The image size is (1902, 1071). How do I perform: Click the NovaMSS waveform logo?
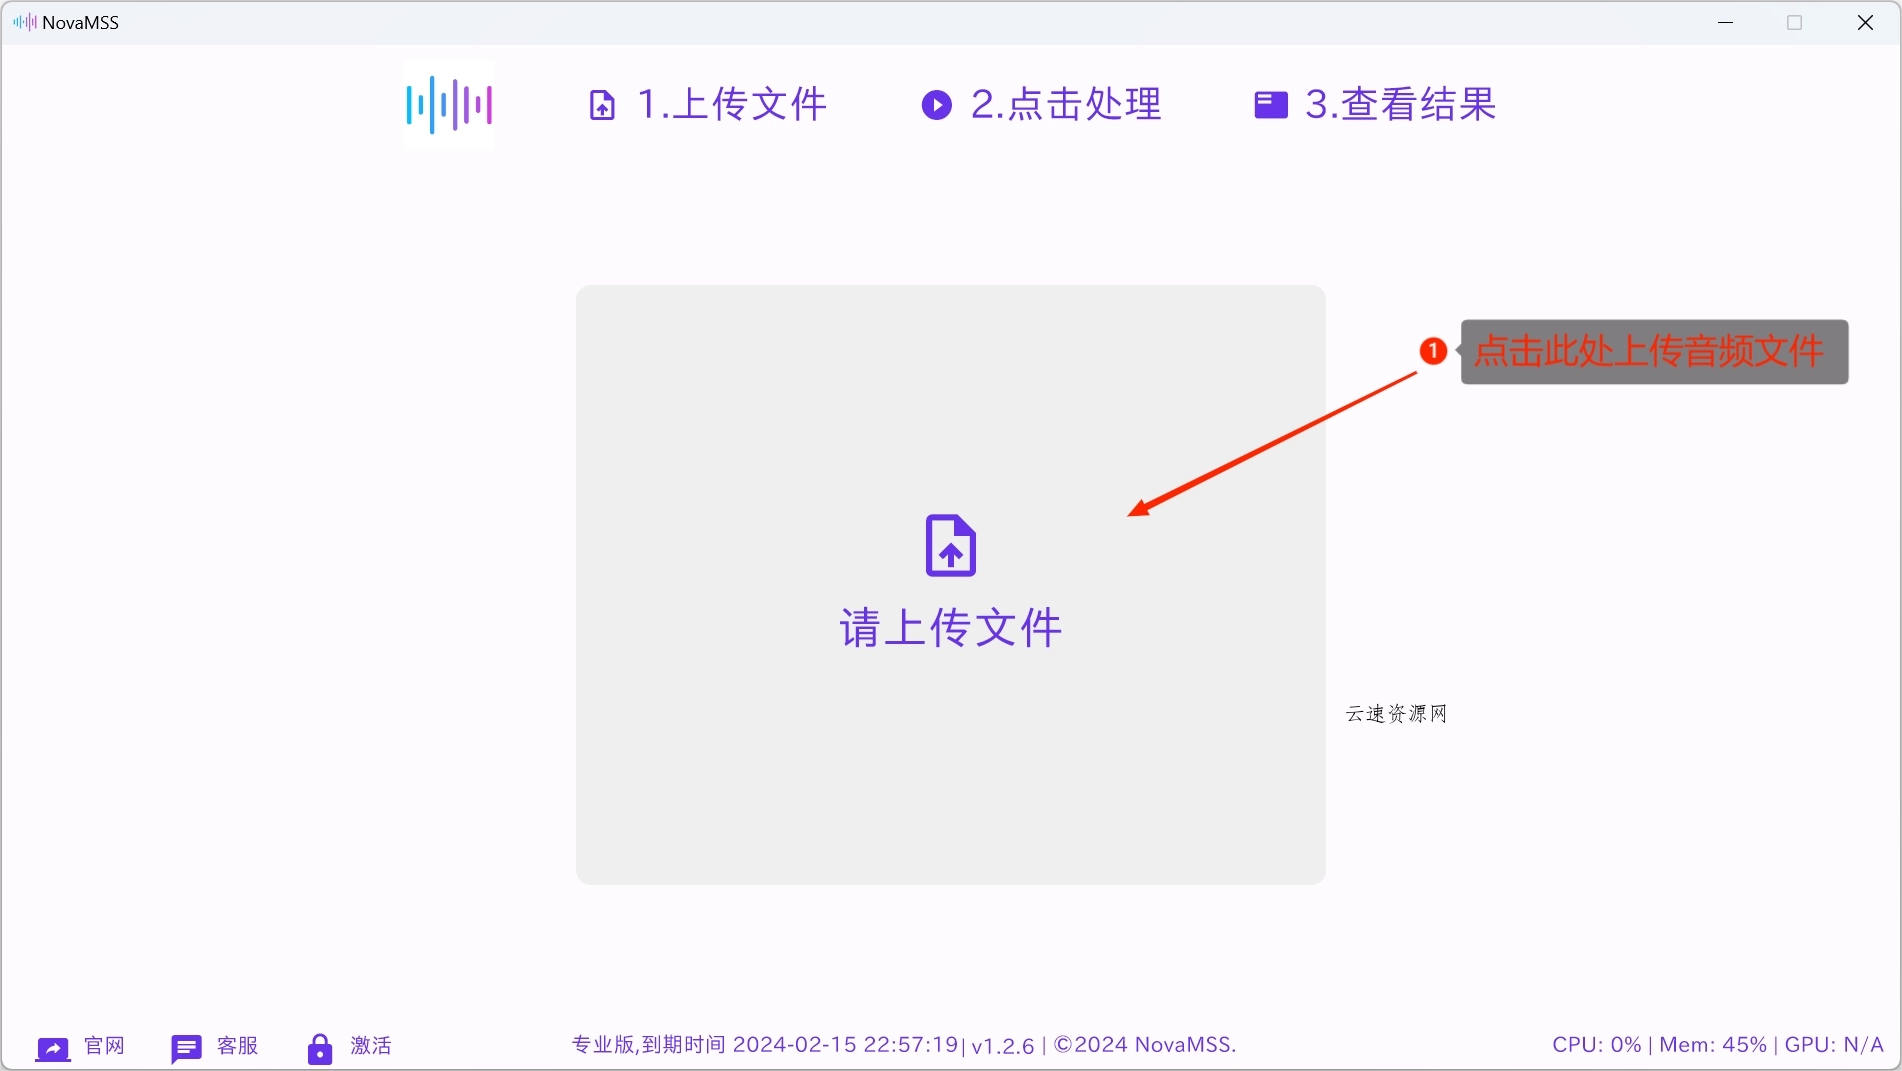[449, 104]
